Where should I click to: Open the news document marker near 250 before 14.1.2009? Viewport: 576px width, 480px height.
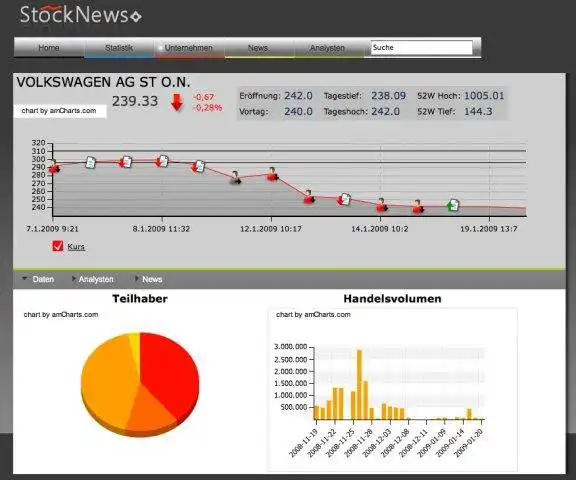[x=345, y=199]
